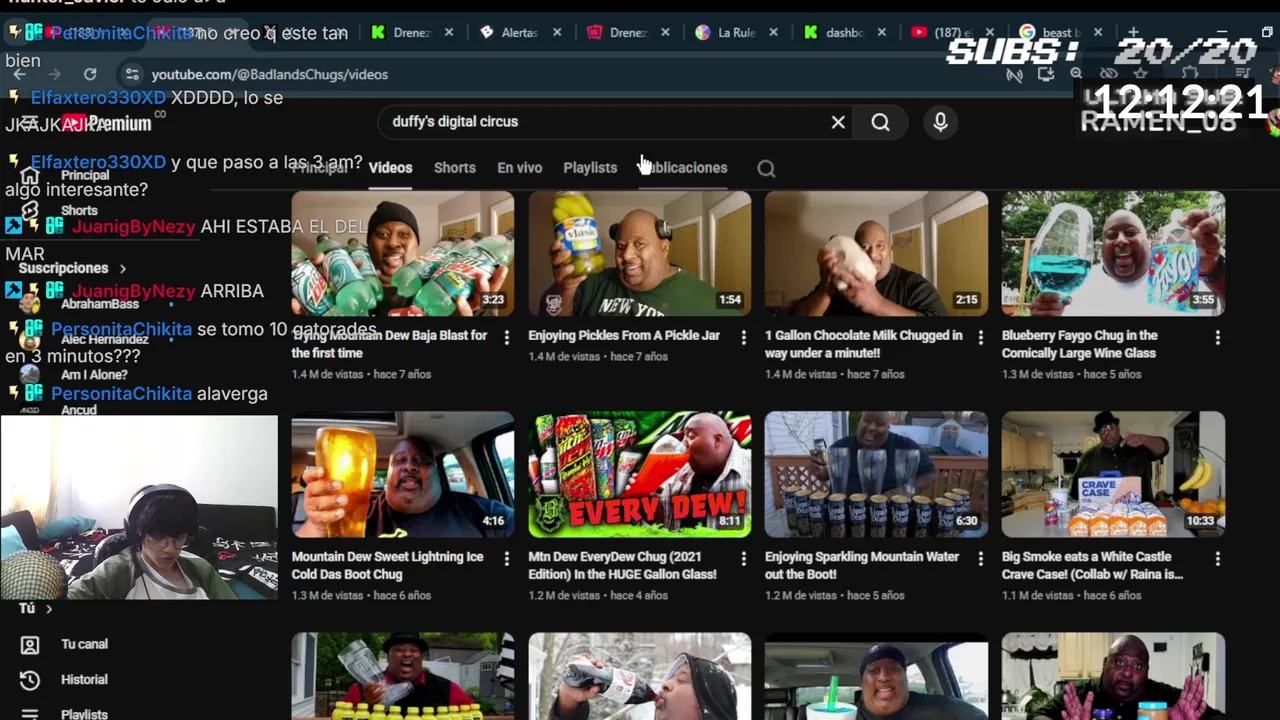
Task: Close the La Rule browser tab
Action: 774,32
